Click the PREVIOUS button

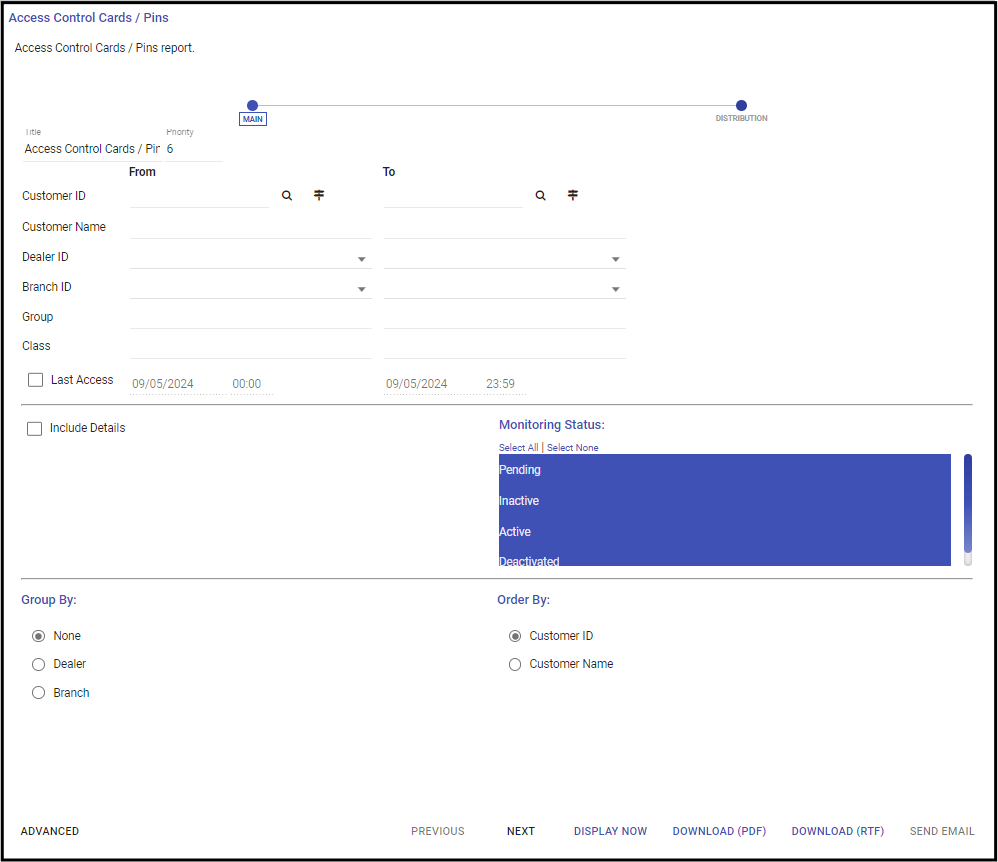438,831
